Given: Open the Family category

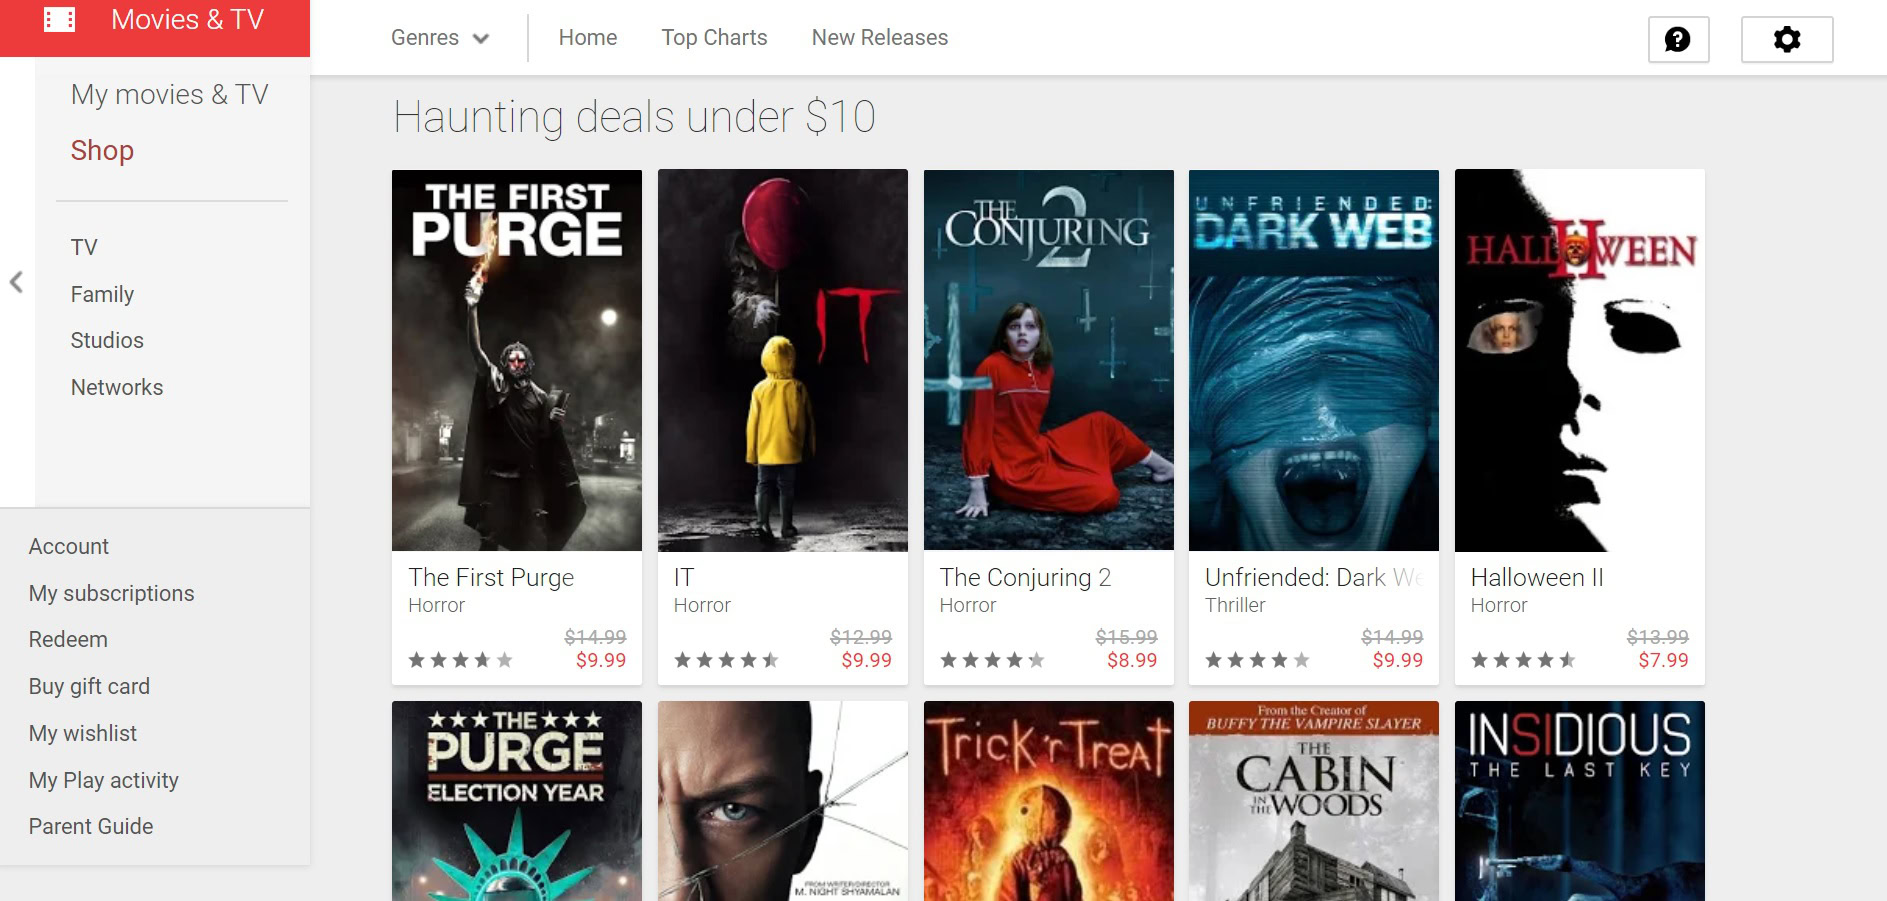Looking at the screenshot, I should pyautogui.click(x=102, y=294).
